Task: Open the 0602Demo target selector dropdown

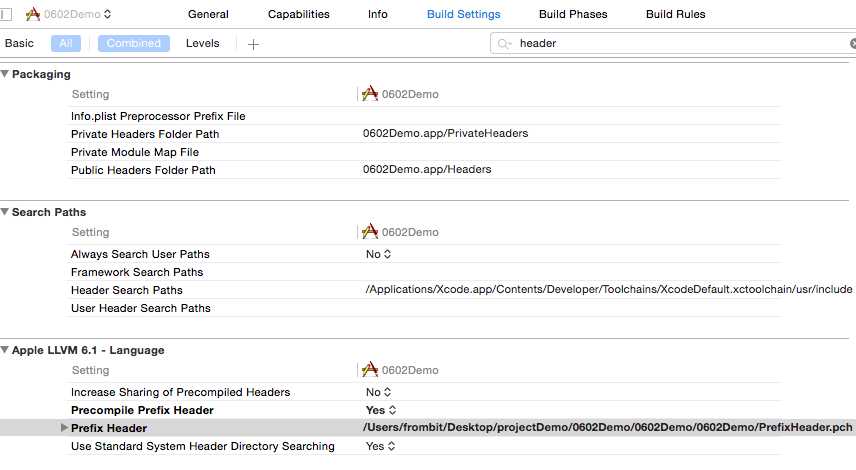Action: [x=77, y=14]
